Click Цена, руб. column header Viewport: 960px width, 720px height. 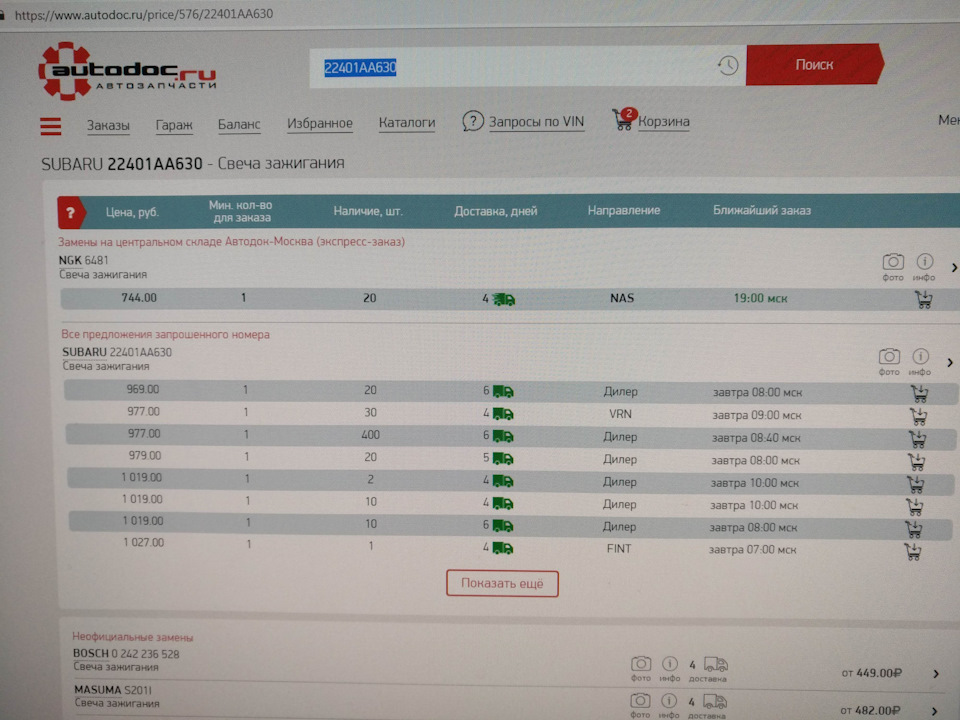[x=132, y=212]
